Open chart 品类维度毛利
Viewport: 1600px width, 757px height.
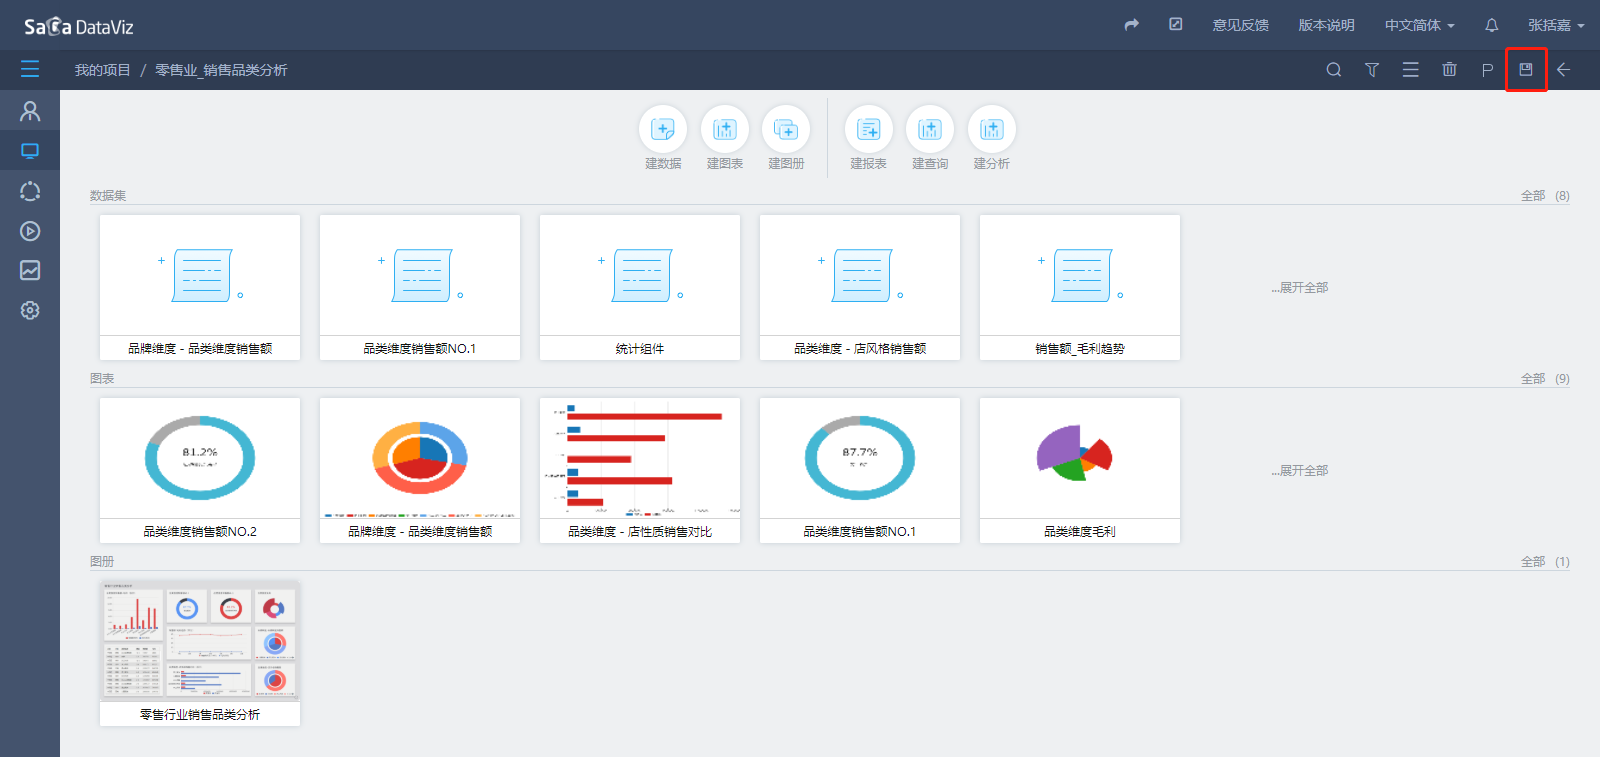[x=1080, y=470]
